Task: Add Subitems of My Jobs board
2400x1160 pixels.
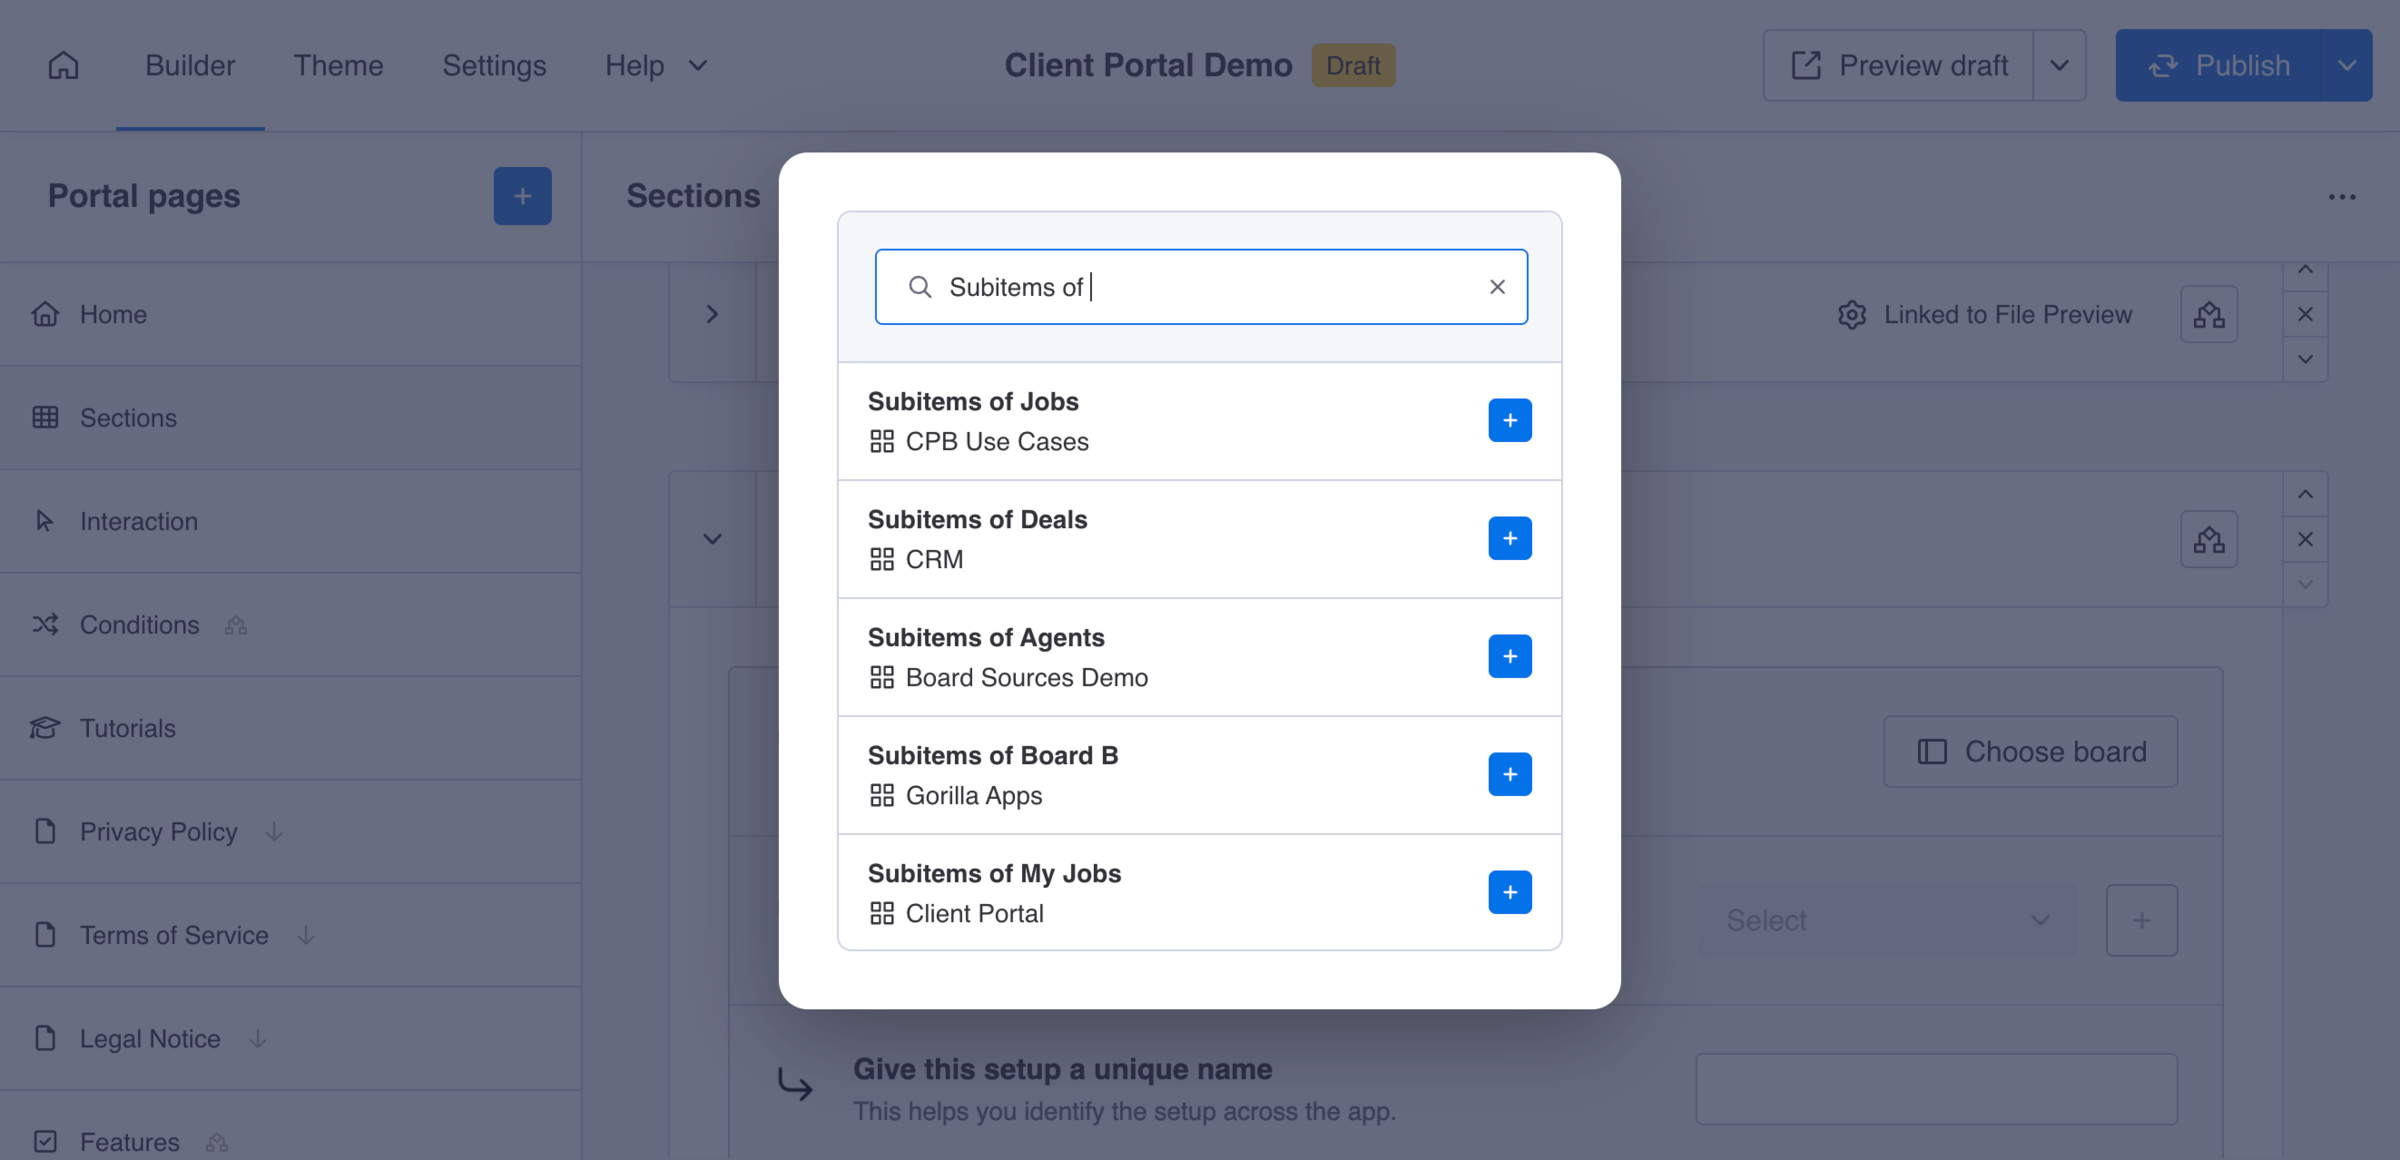Action: point(1509,892)
